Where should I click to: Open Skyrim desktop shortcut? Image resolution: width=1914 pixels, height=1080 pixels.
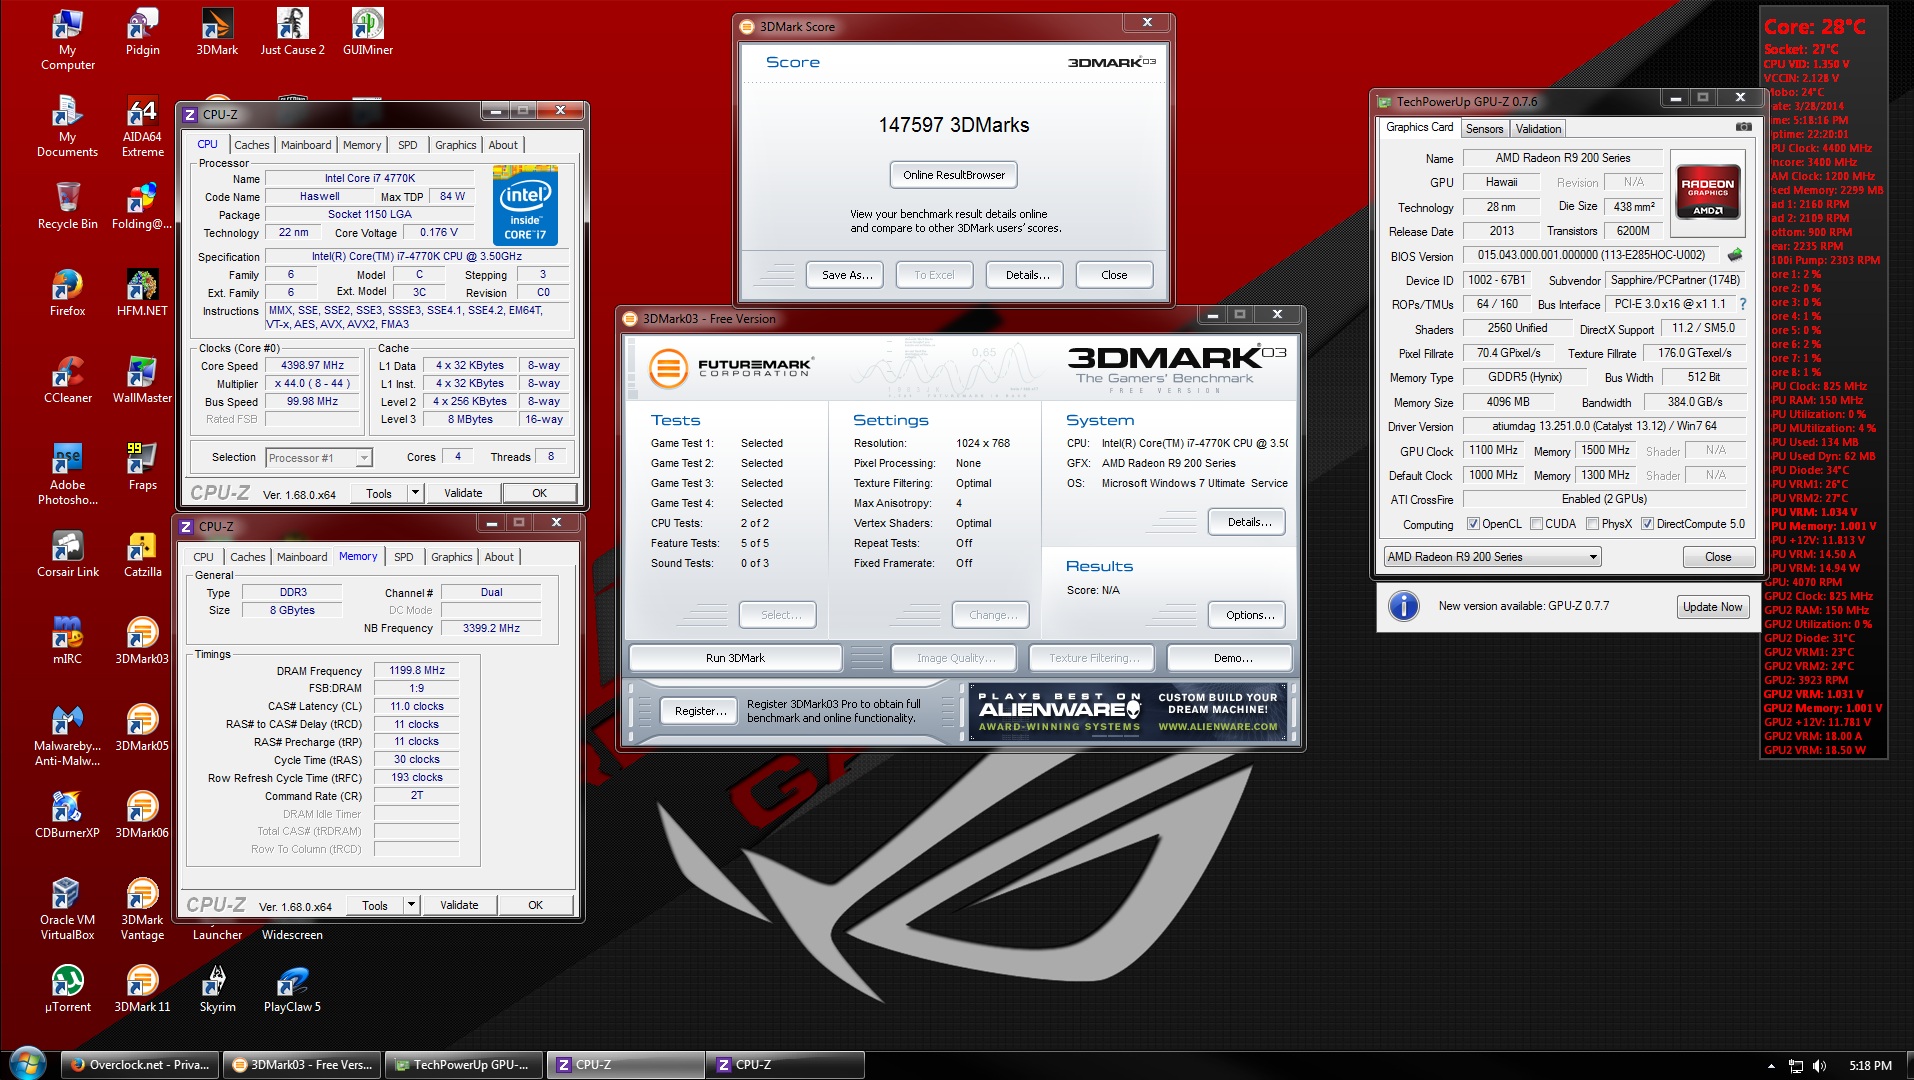point(217,989)
